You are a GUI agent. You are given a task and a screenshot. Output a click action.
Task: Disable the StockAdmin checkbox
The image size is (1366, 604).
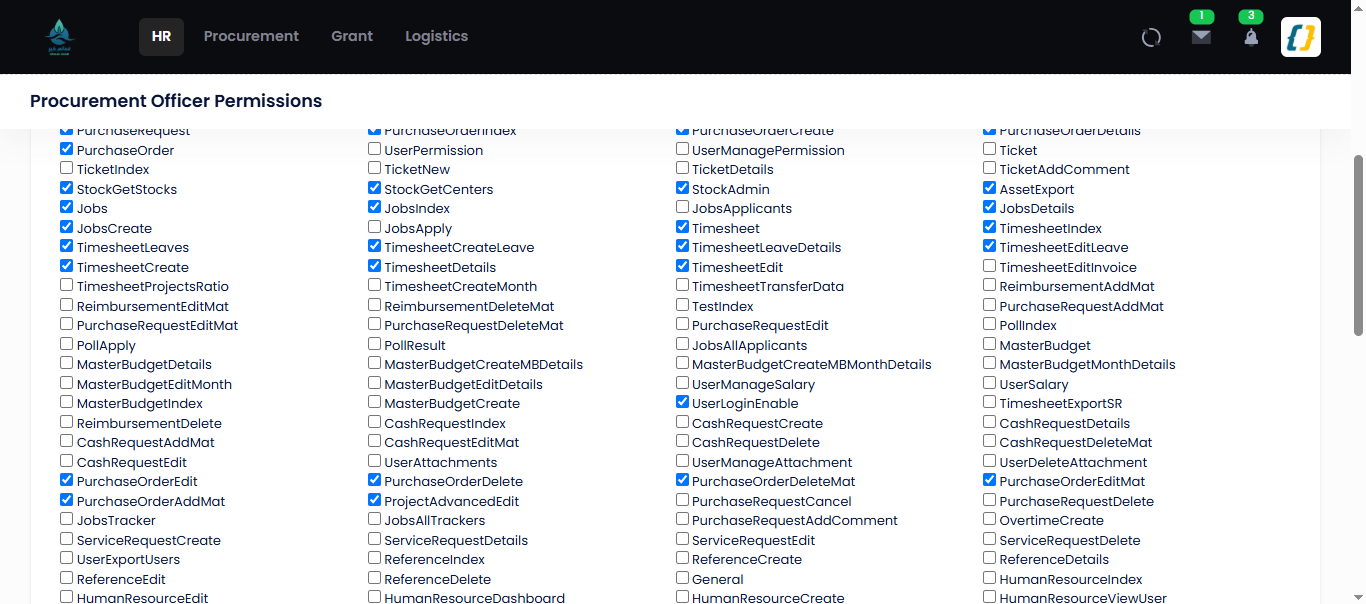pos(683,188)
